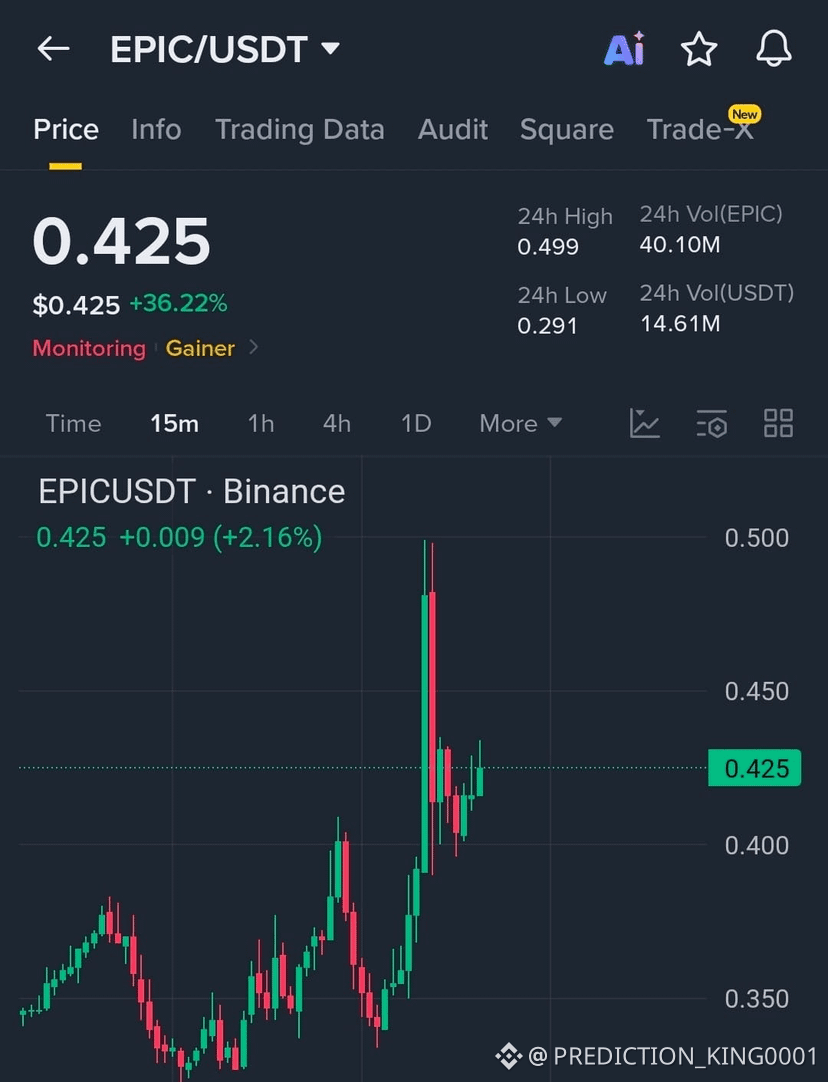Open the AI assistant icon
Viewport: 828px width, 1082px height.
coord(624,49)
